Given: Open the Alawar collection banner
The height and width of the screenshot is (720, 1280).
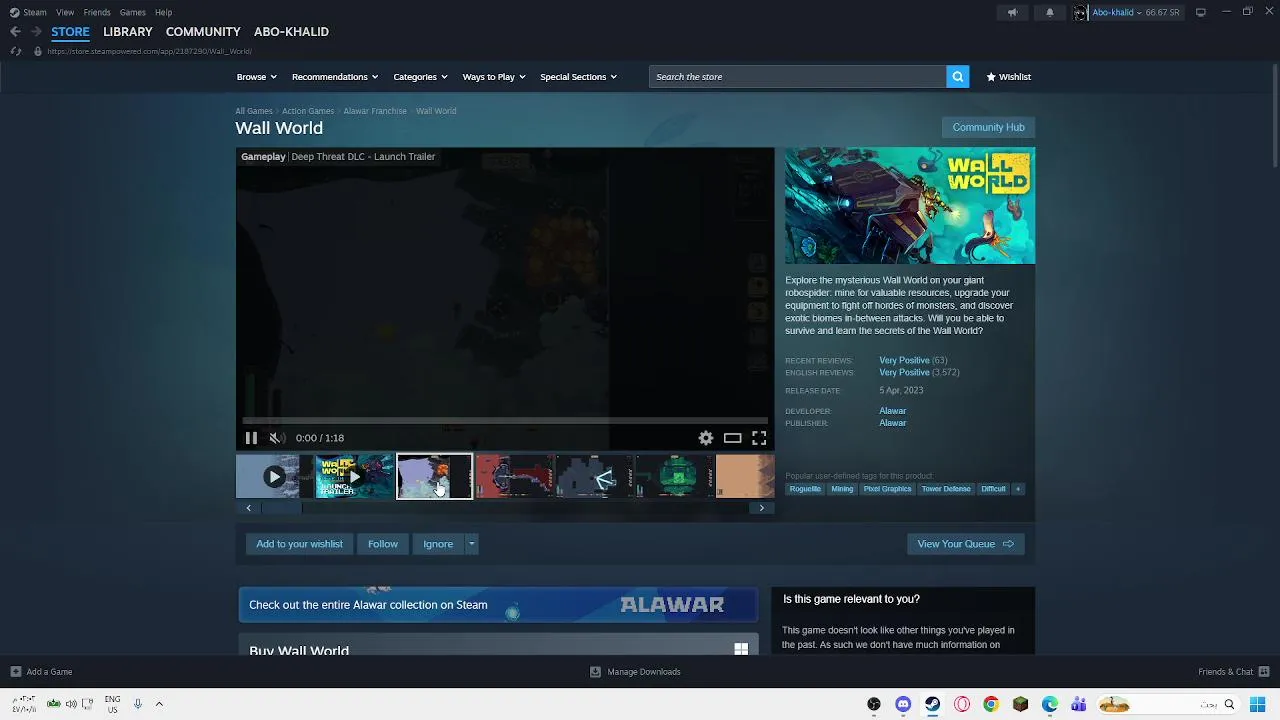Looking at the screenshot, I should click(498, 605).
